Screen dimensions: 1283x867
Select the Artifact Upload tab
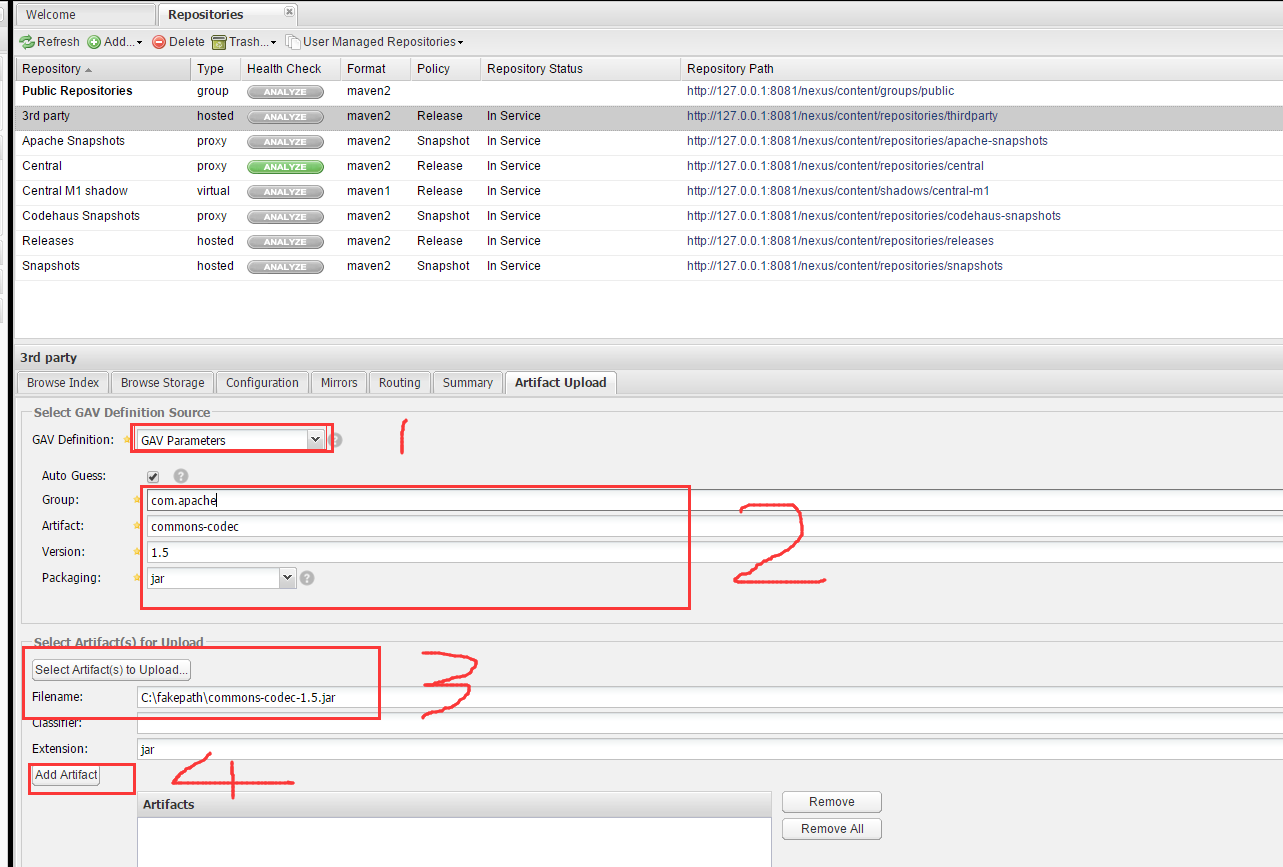click(x=561, y=383)
